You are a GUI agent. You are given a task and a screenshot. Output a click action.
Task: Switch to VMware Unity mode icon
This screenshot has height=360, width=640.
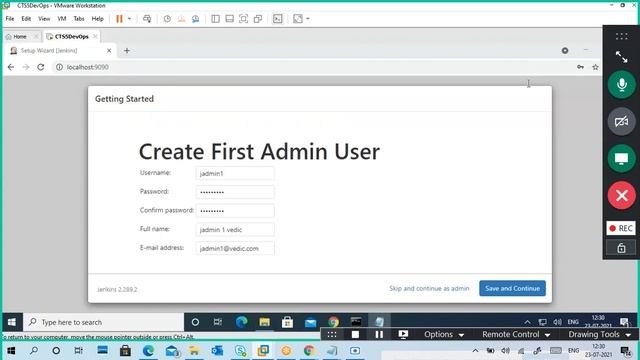click(x=258, y=19)
